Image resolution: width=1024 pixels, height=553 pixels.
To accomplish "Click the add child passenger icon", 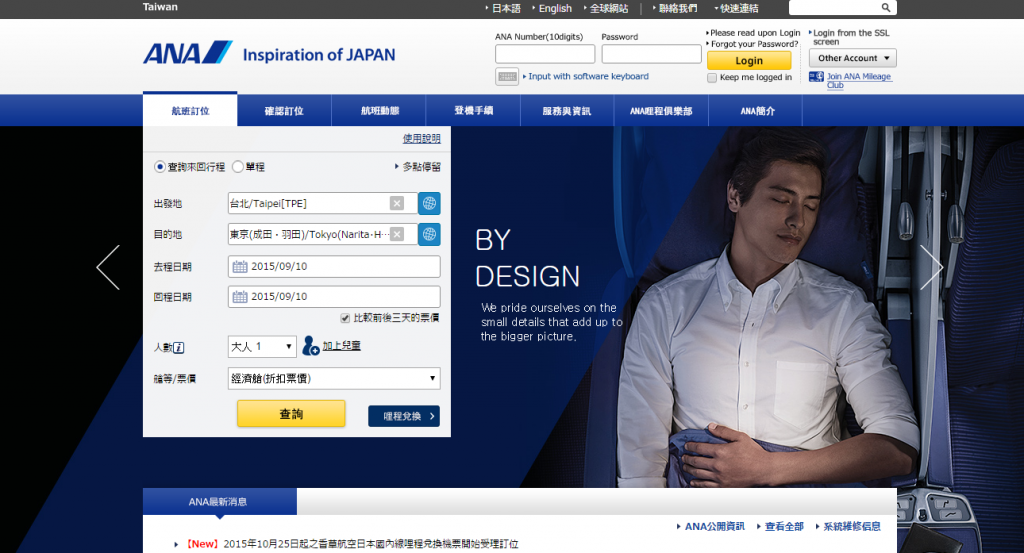I will point(310,345).
